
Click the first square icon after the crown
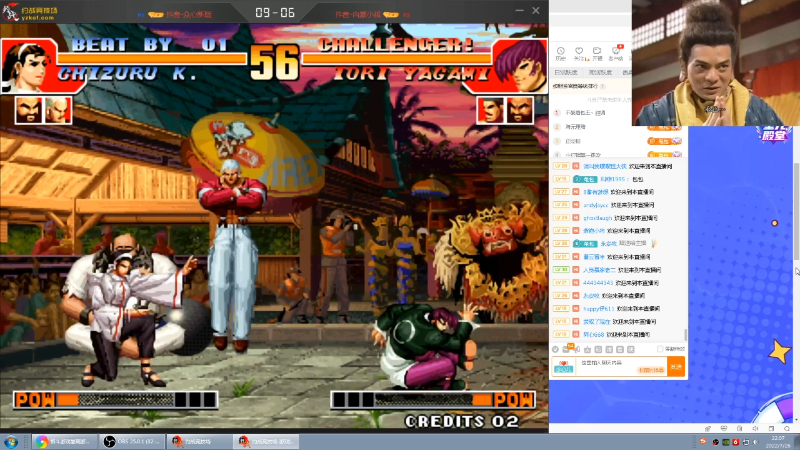click(x=598, y=349)
